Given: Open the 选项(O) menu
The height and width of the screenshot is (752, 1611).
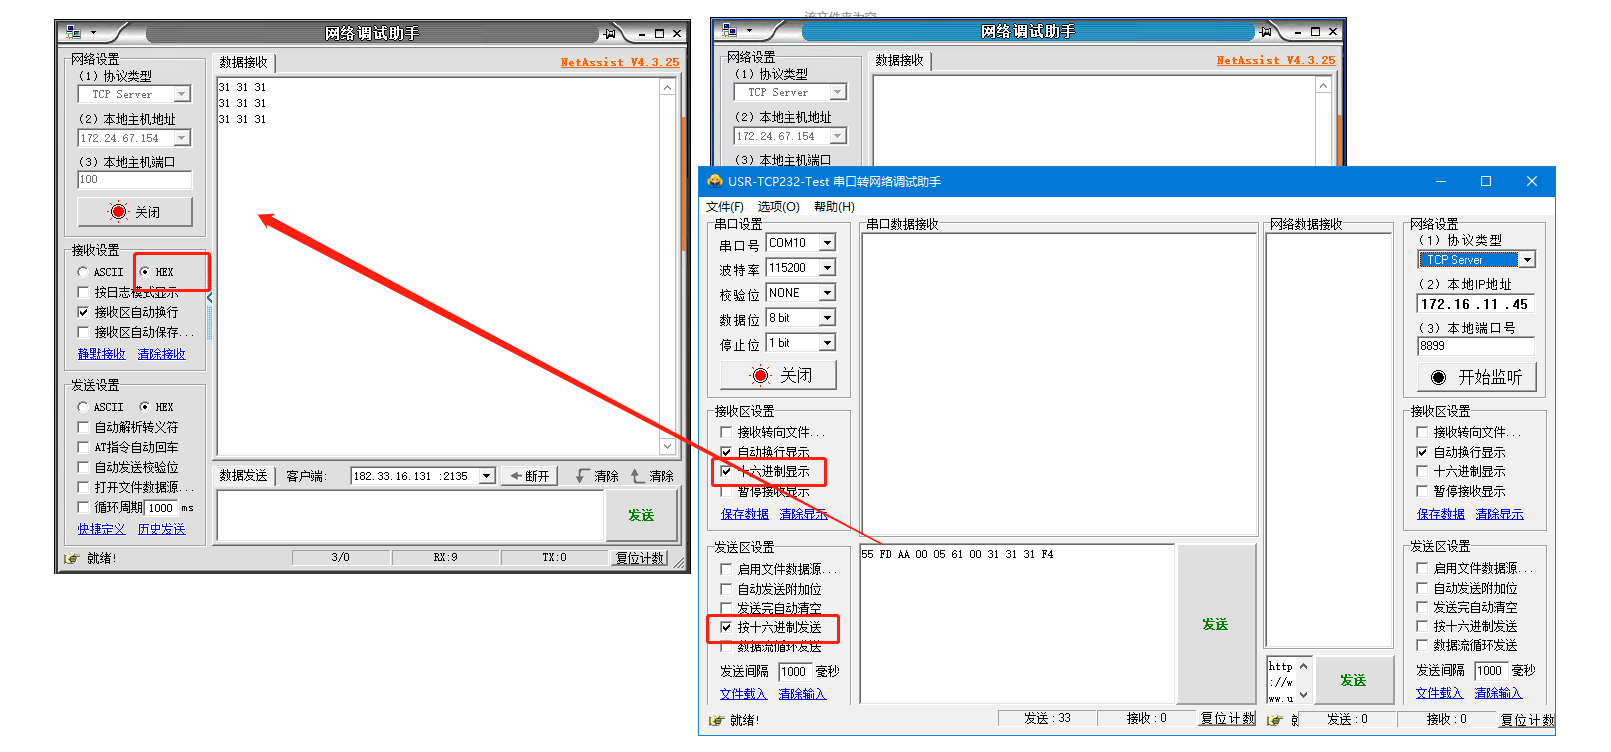Looking at the screenshot, I should pyautogui.click(x=778, y=207).
